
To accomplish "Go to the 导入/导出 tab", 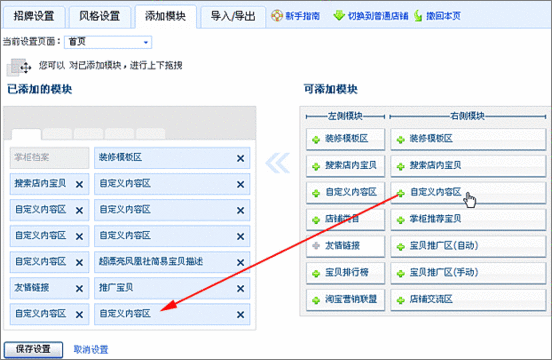I will [x=233, y=17].
